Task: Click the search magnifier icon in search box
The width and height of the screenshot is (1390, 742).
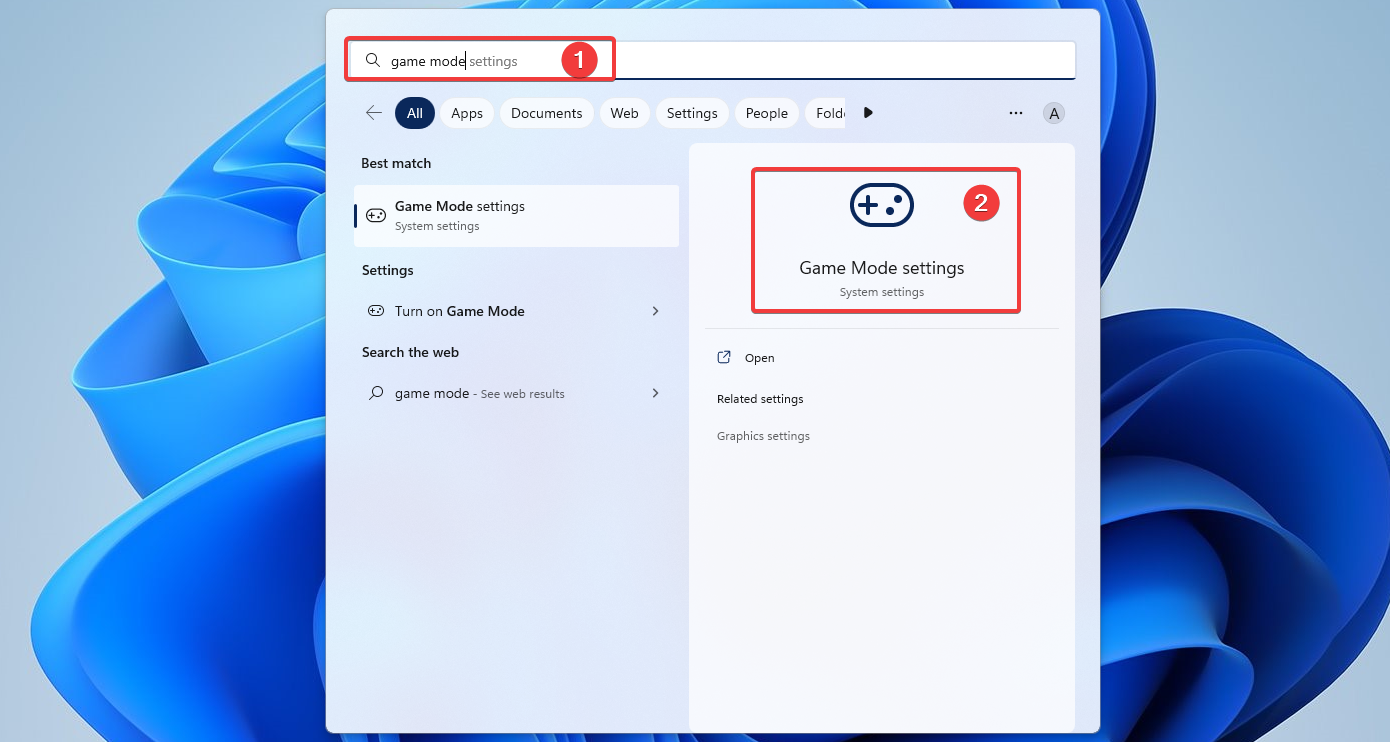Action: [x=373, y=61]
